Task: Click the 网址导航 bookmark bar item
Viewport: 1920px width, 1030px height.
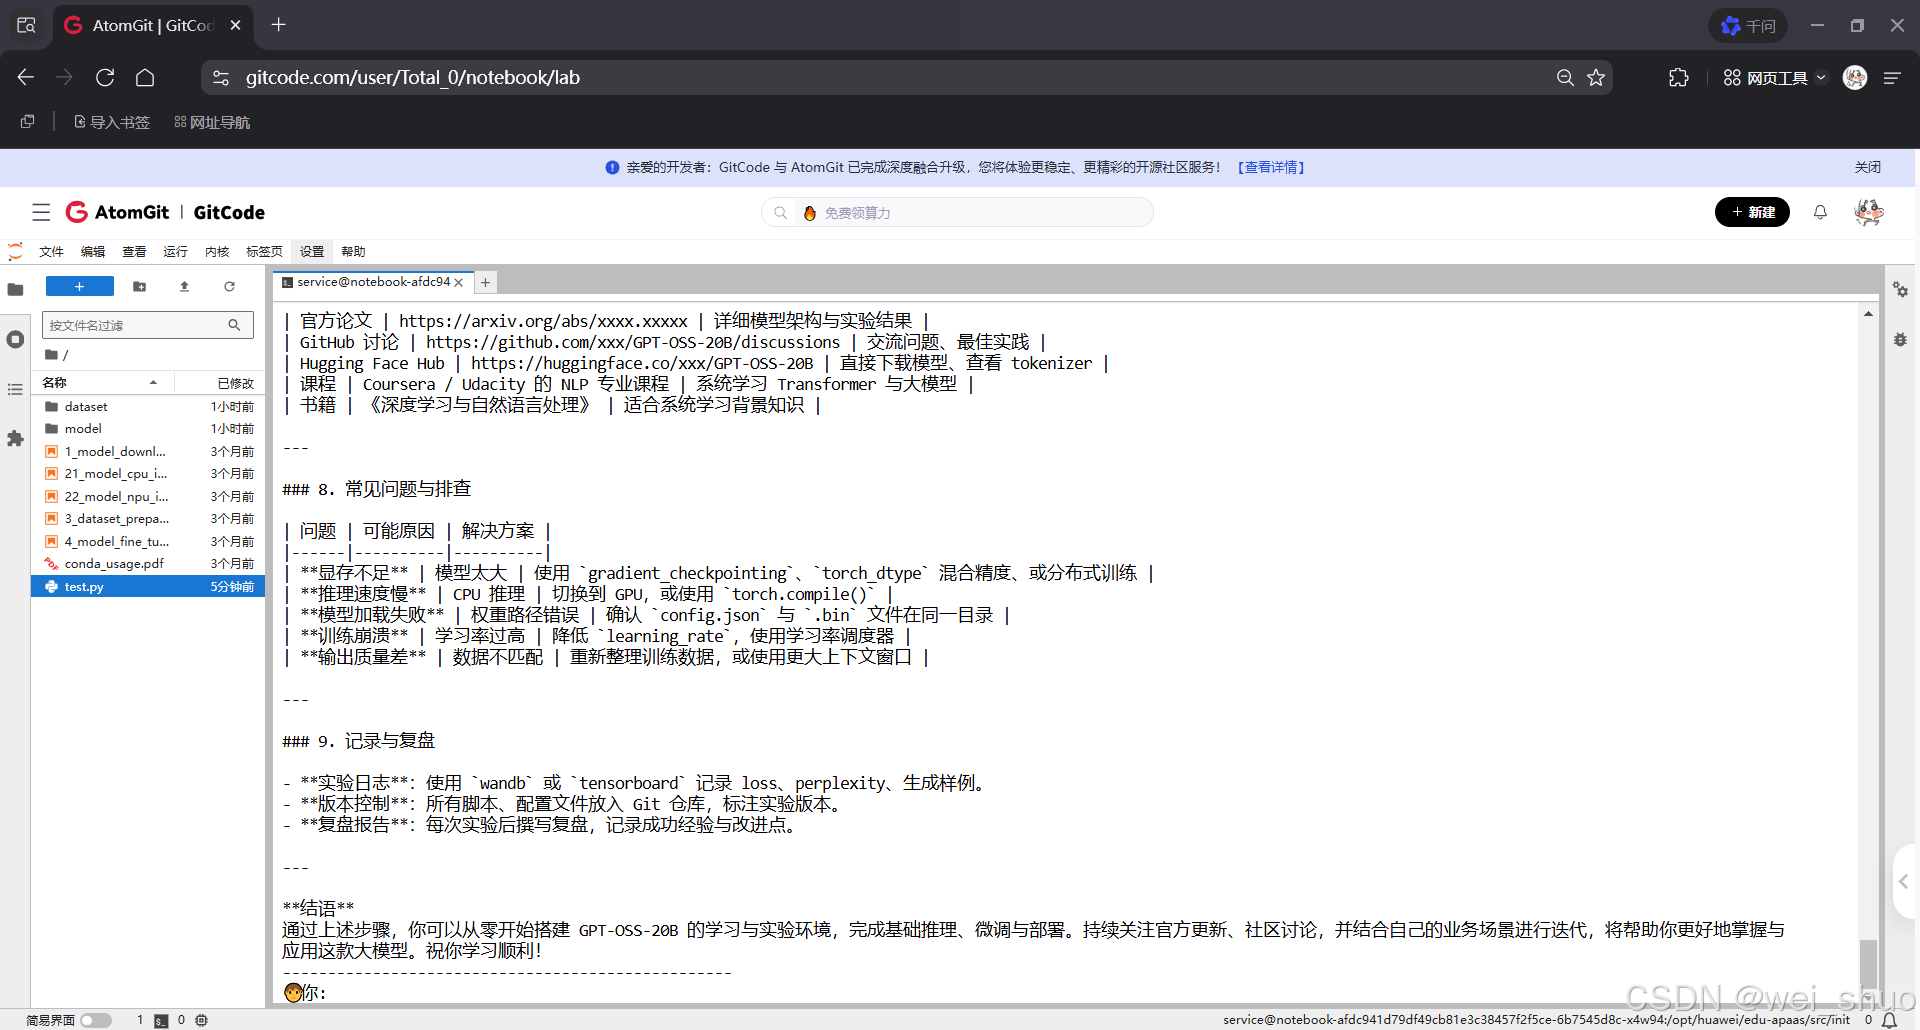Action: coord(212,122)
